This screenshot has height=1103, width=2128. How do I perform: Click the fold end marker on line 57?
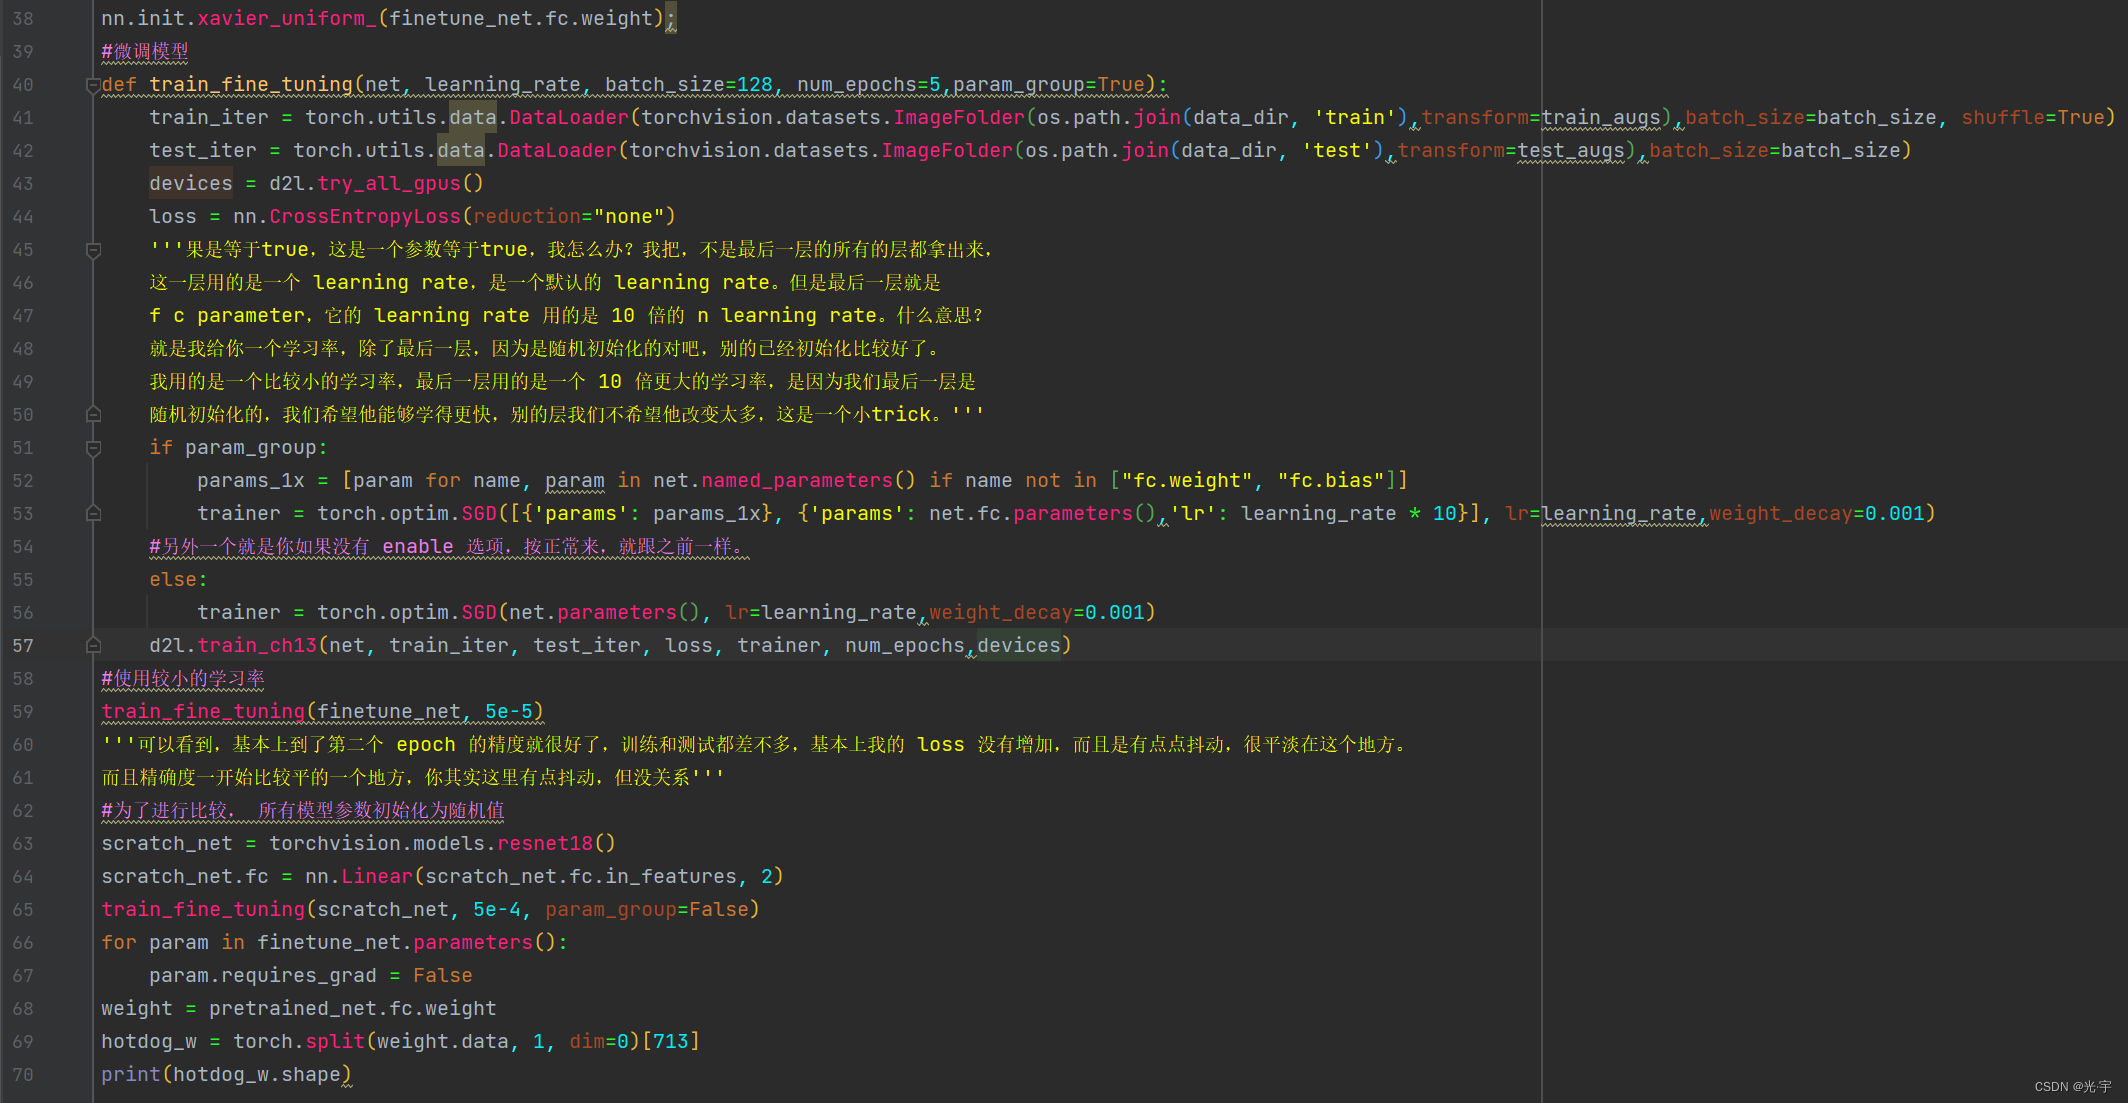click(x=93, y=646)
